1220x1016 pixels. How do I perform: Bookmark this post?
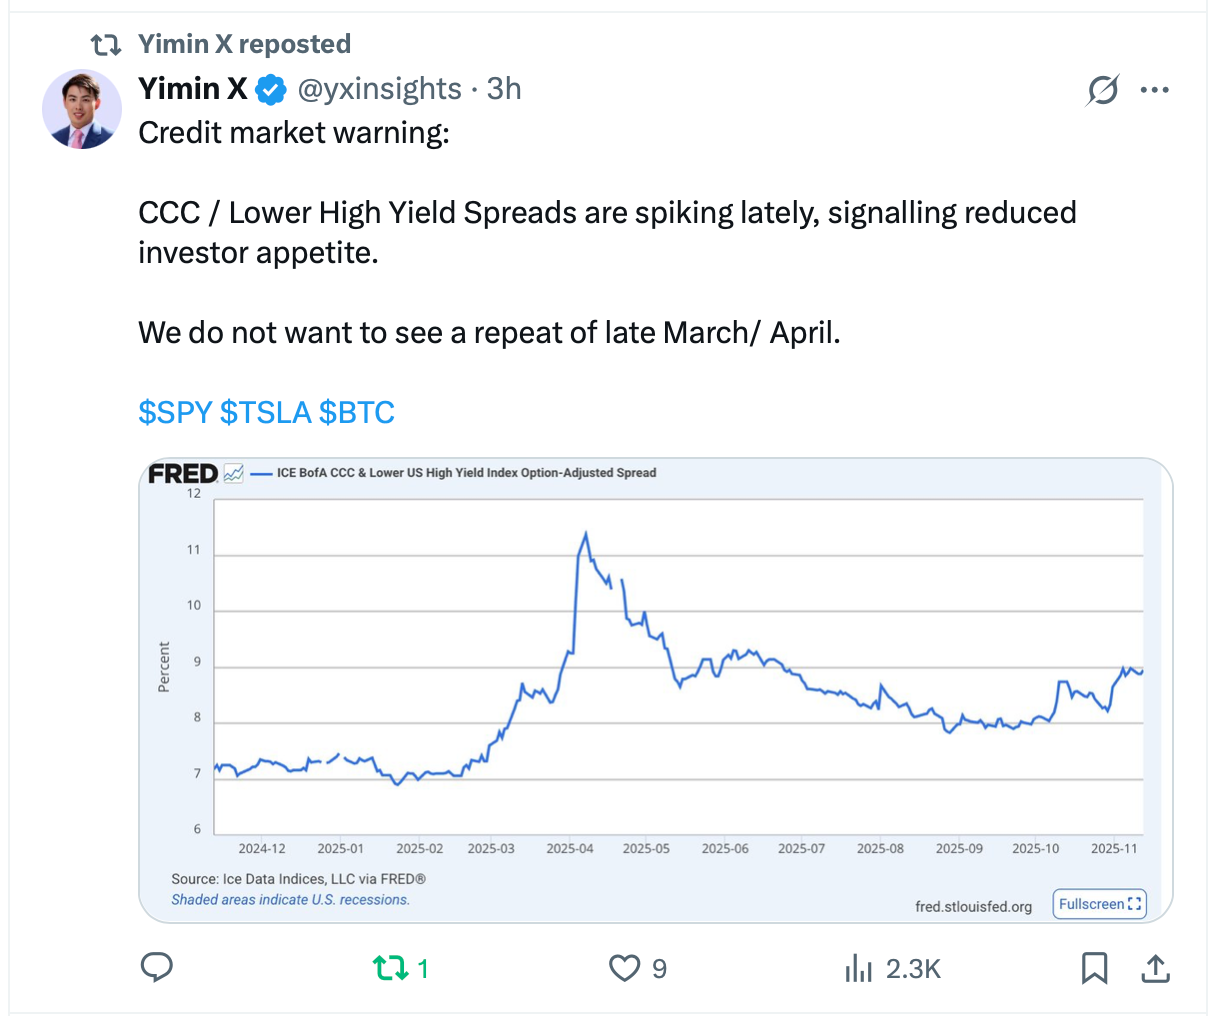pos(1094,968)
